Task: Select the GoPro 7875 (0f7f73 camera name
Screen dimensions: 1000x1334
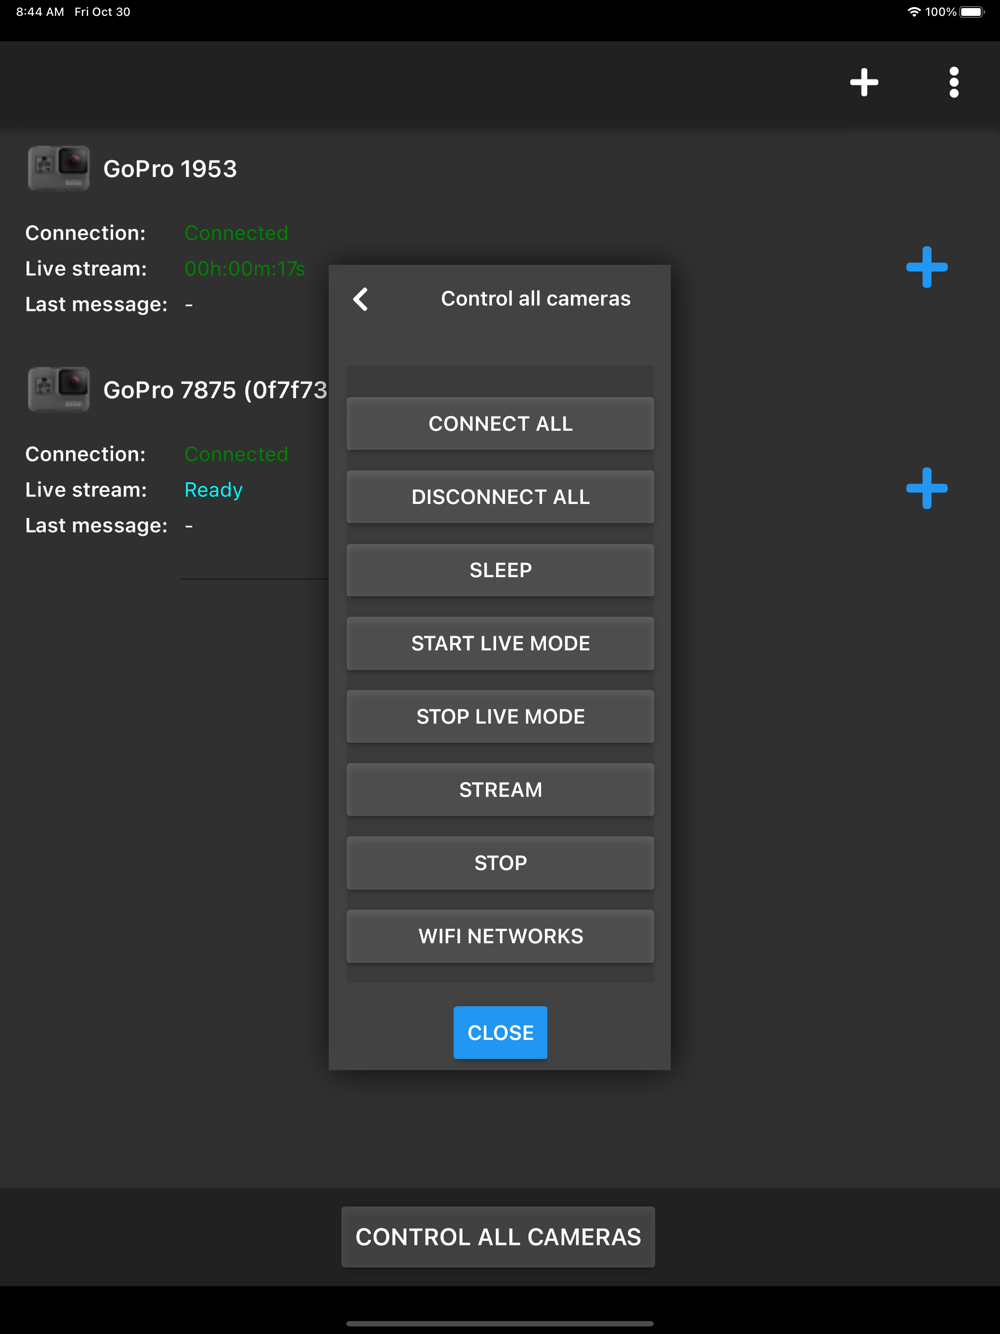Action: tap(215, 390)
